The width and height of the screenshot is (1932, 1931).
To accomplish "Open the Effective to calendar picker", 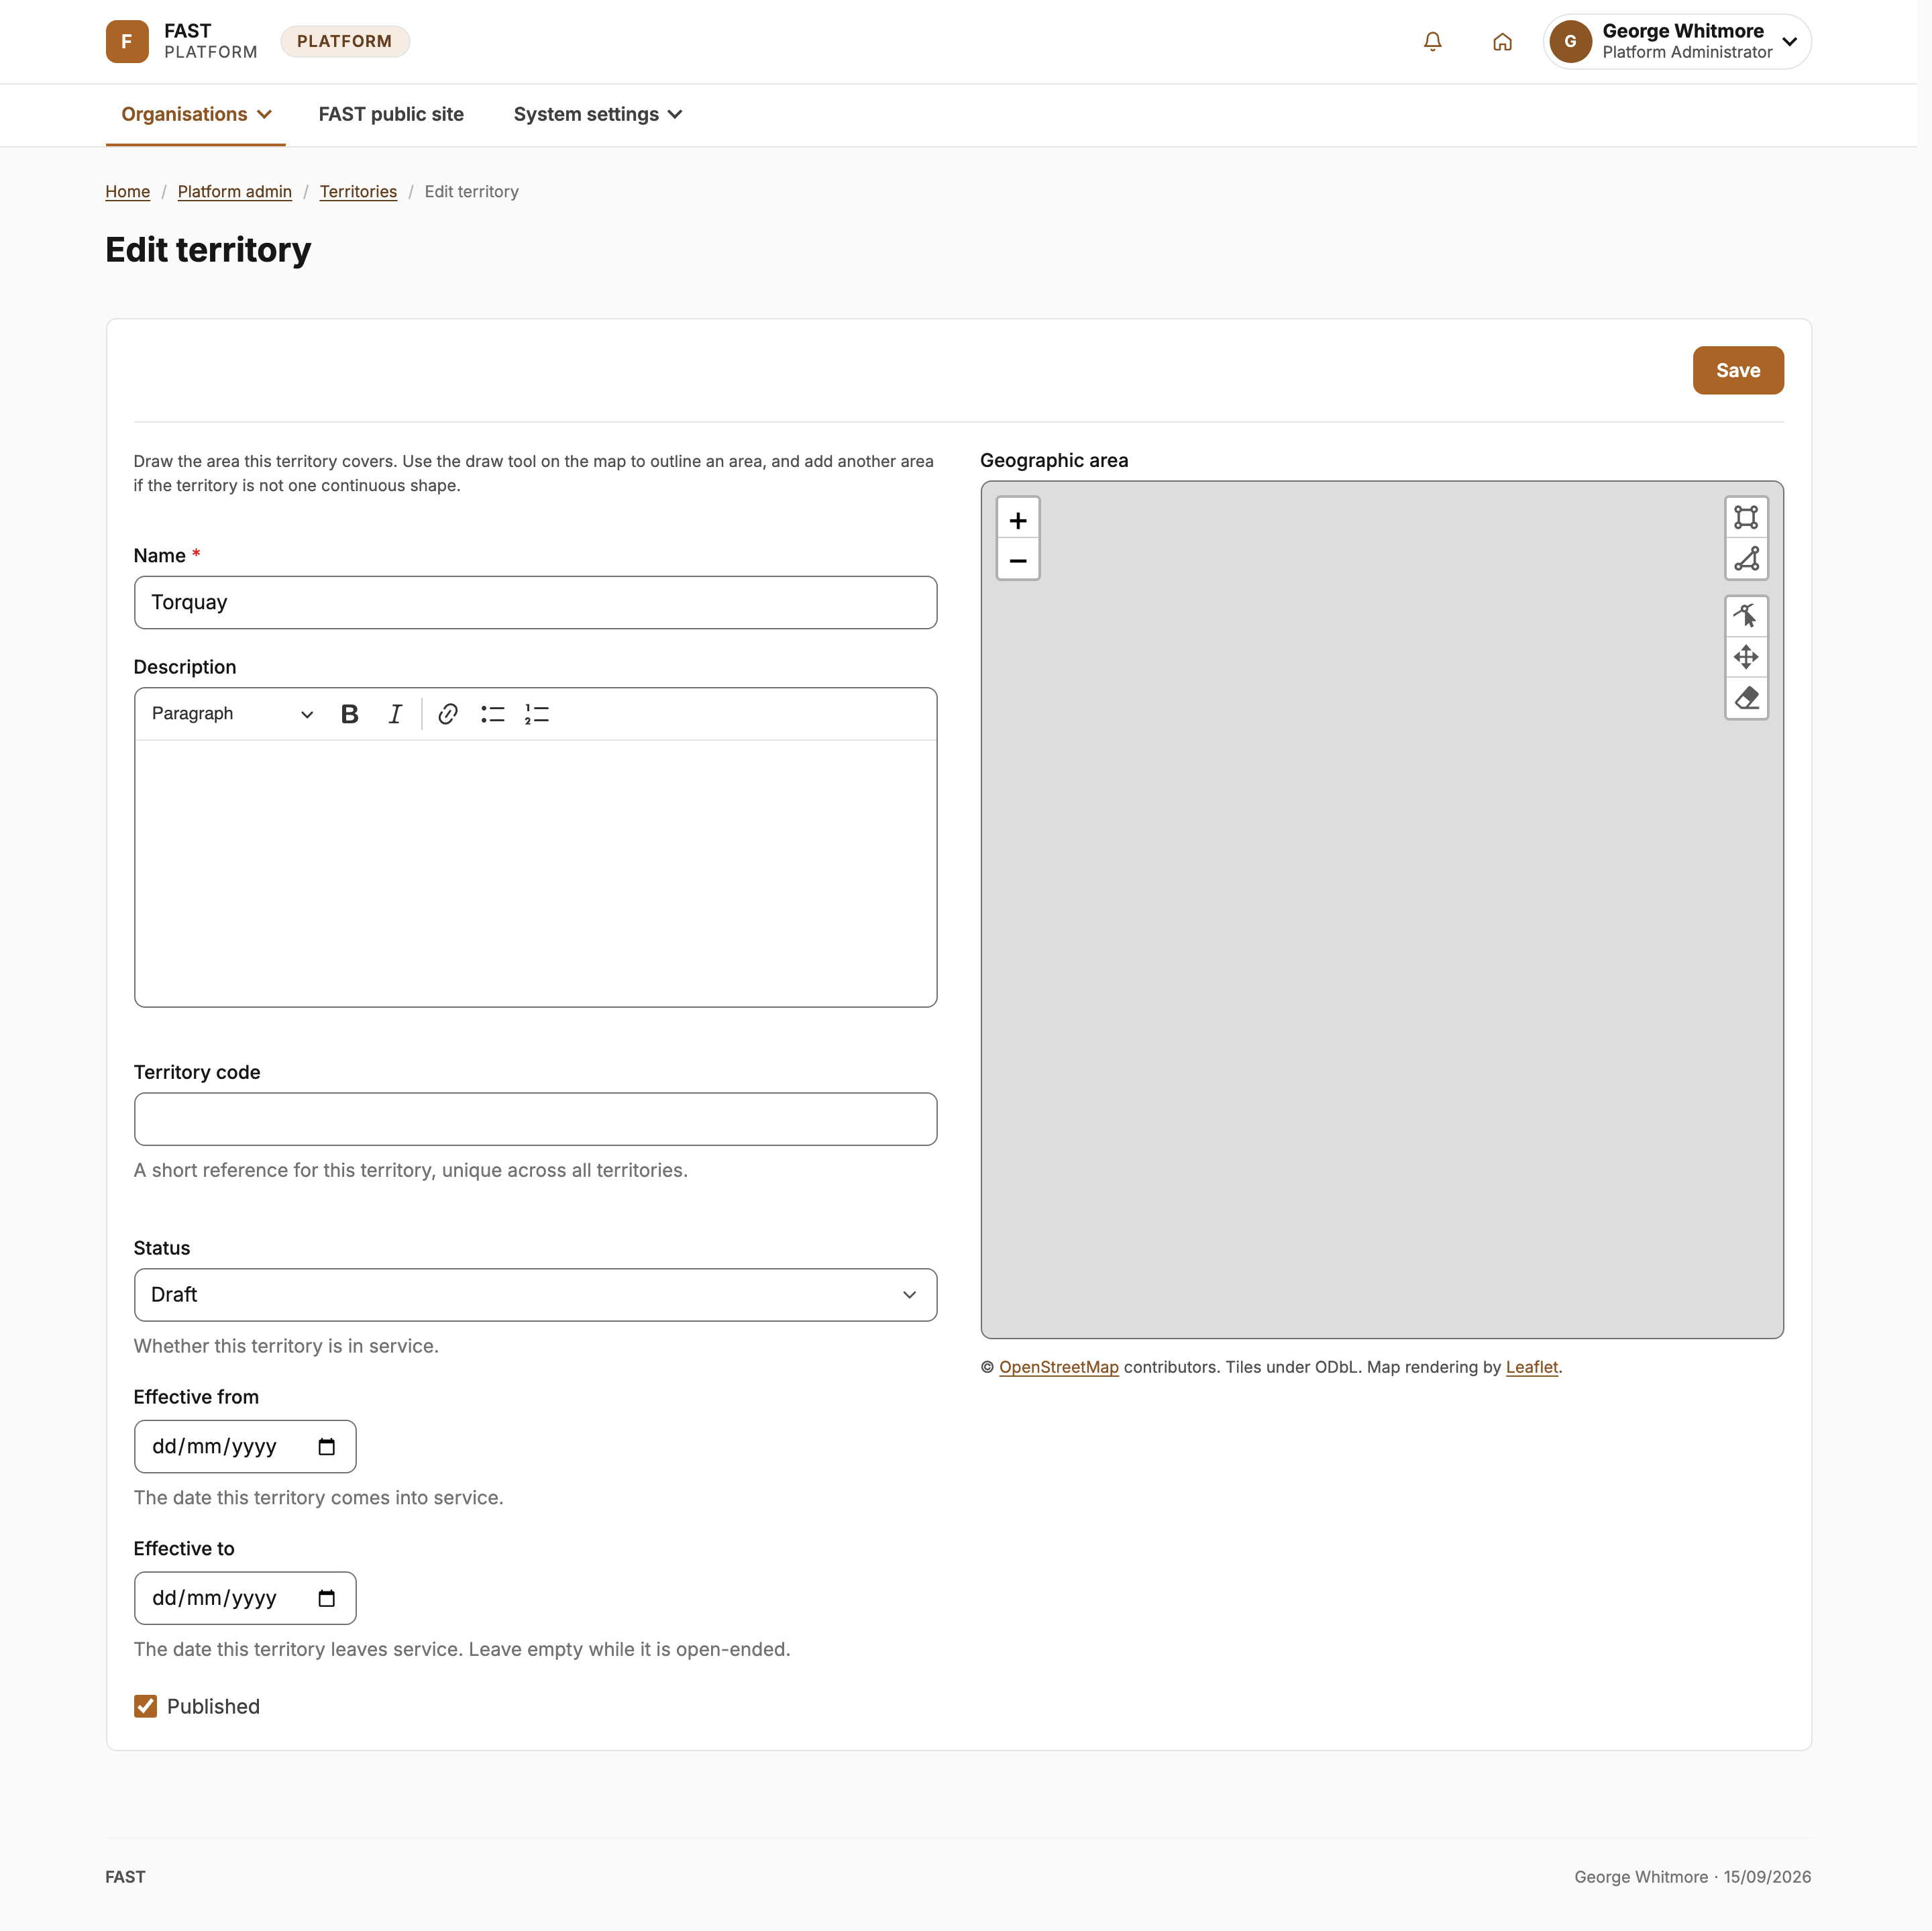I will point(326,1598).
